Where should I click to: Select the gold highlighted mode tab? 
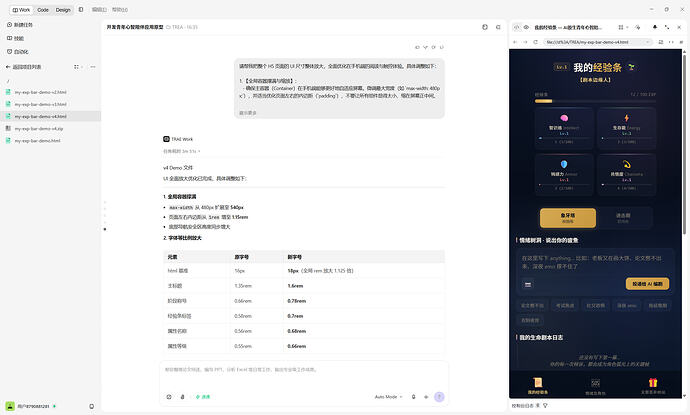click(x=568, y=218)
